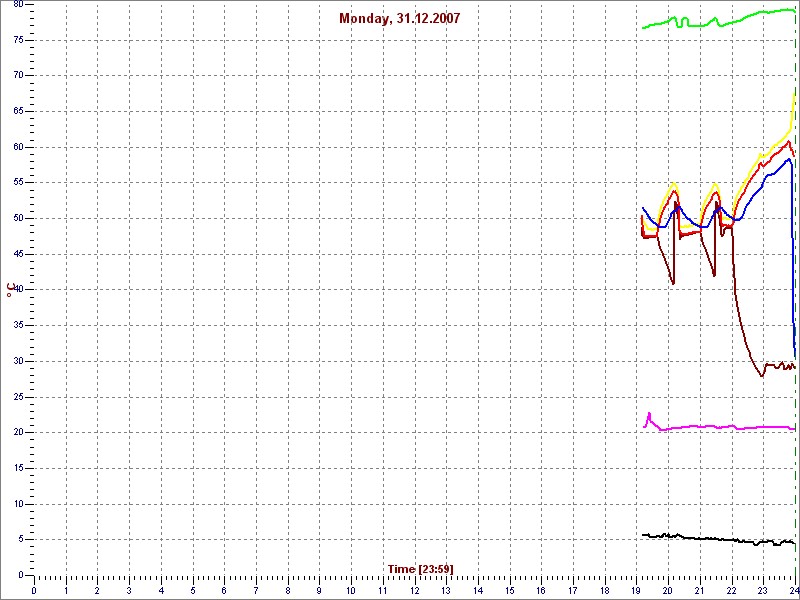Click the x-axis hour label 24
The width and height of the screenshot is (800, 600).
[x=794, y=592]
